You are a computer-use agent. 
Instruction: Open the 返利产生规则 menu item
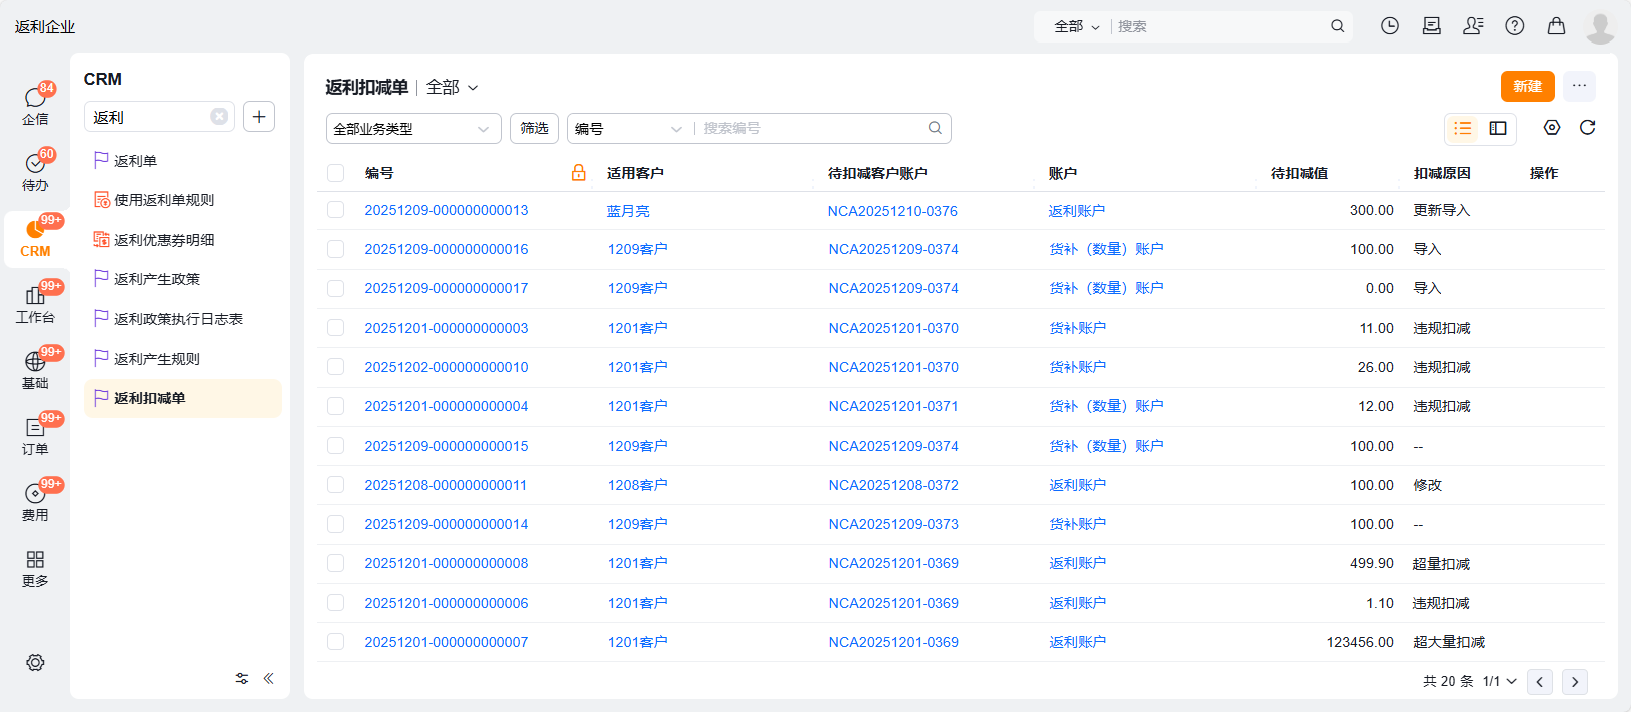click(x=183, y=359)
